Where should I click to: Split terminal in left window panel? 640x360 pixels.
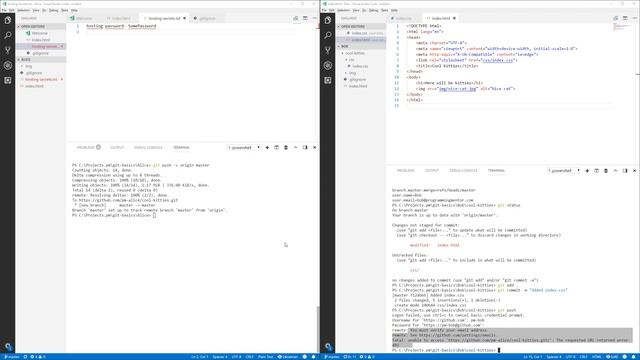[x=276, y=147]
